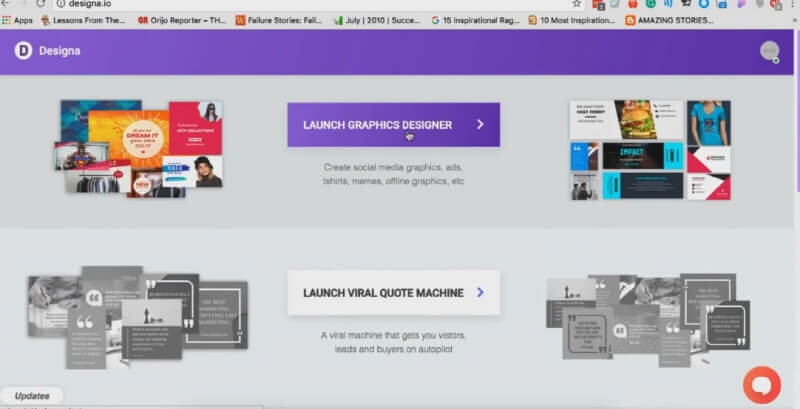Open the 'Lessons From The...' bookmark
The width and height of the screenshot is (800, 409).
[83, 20]
